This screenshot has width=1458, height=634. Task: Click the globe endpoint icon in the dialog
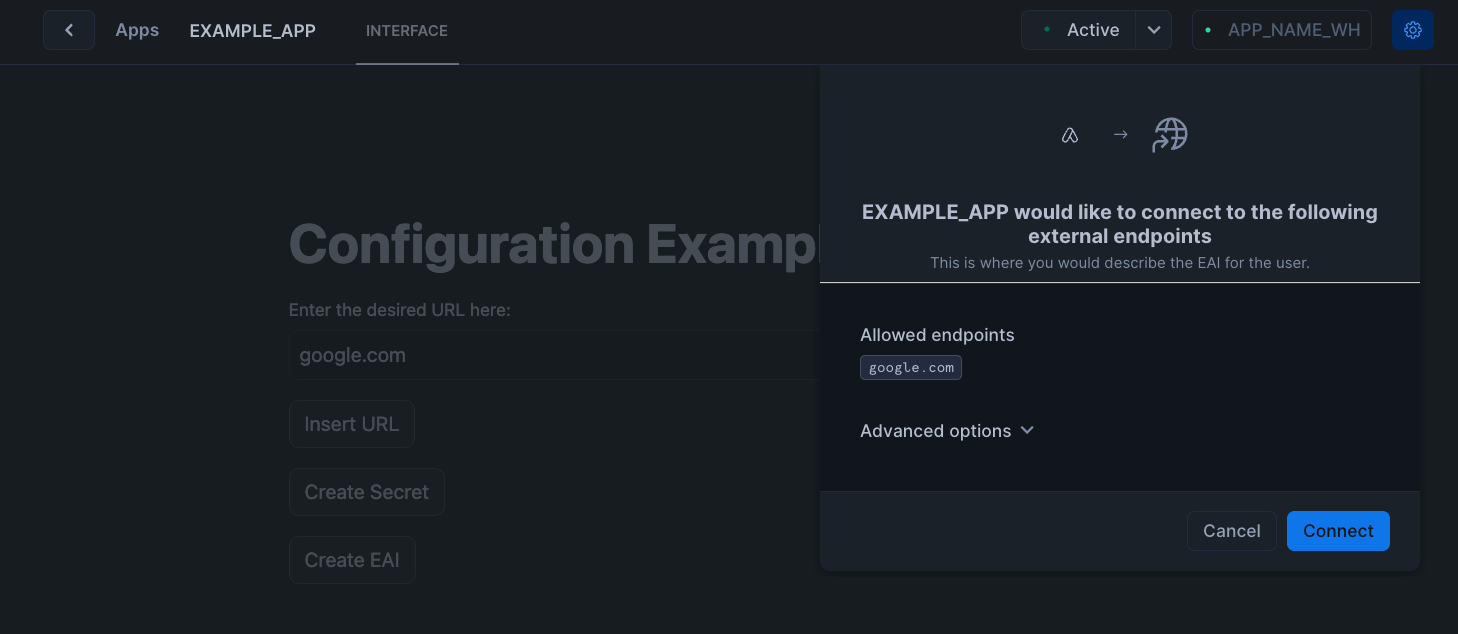(1168, 134)
